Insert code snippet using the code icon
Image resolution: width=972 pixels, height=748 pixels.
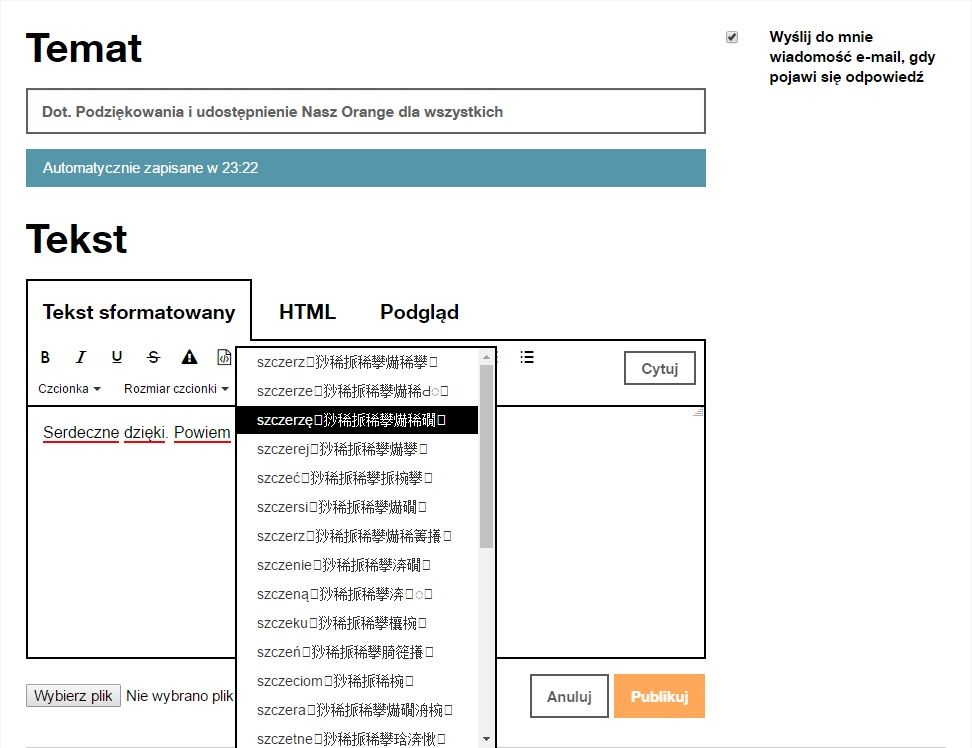point(224,357)
